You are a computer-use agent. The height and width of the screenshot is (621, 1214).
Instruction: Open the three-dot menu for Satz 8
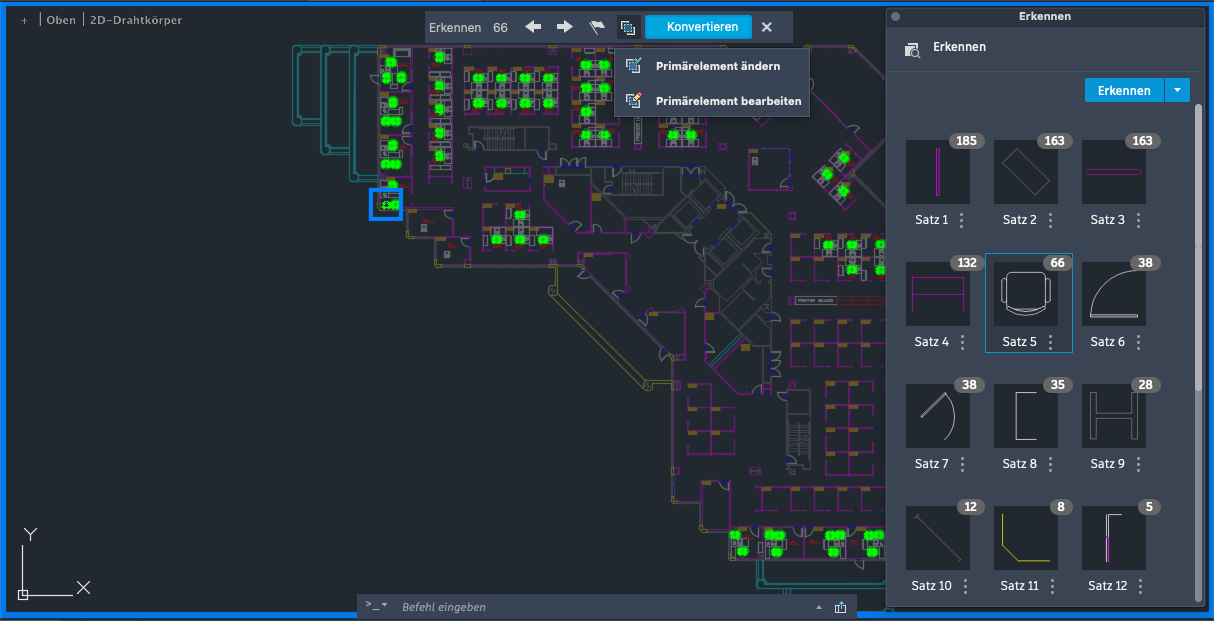tap(1050, 464)
